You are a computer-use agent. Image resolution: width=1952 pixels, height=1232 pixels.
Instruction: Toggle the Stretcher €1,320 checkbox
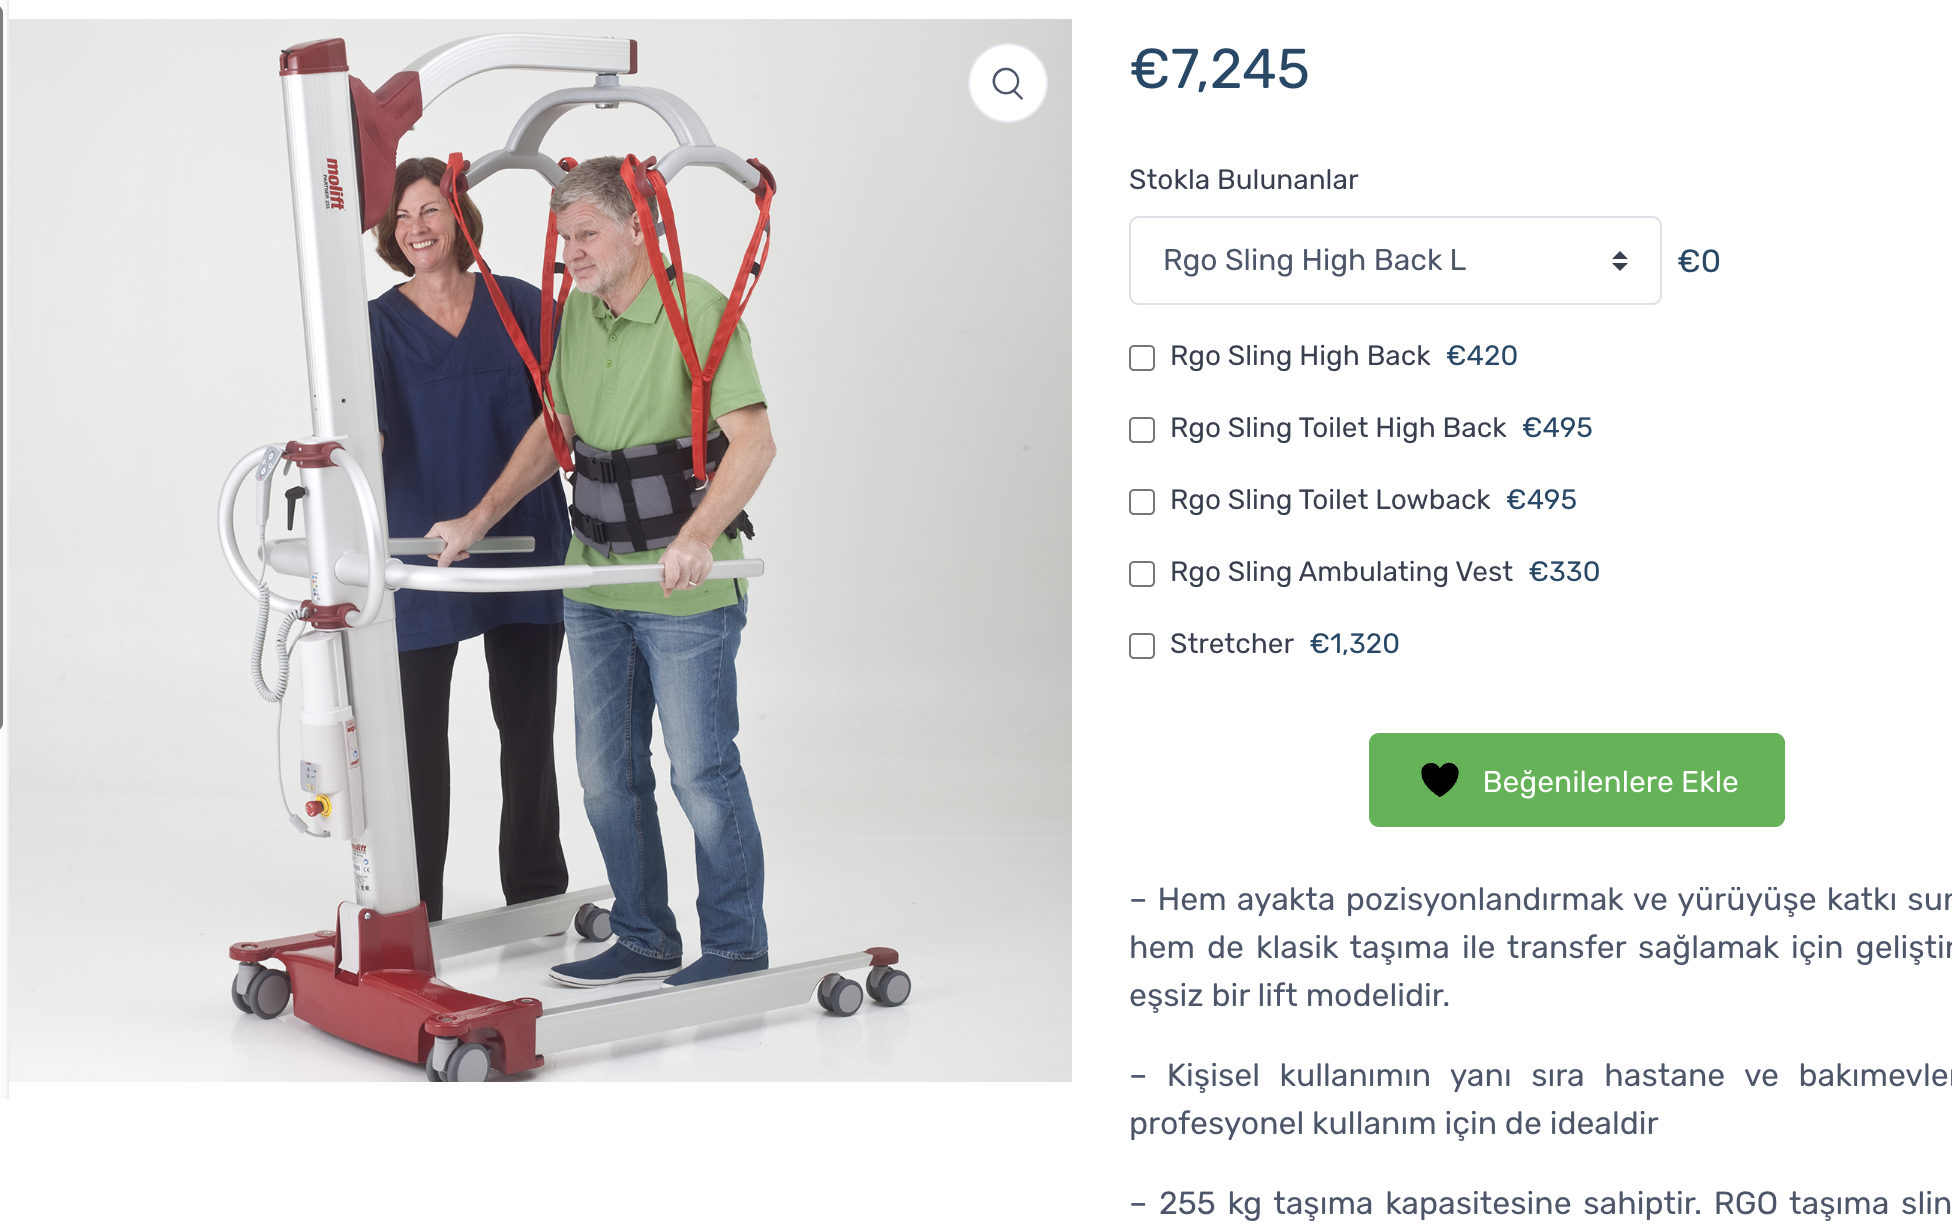1142,645
